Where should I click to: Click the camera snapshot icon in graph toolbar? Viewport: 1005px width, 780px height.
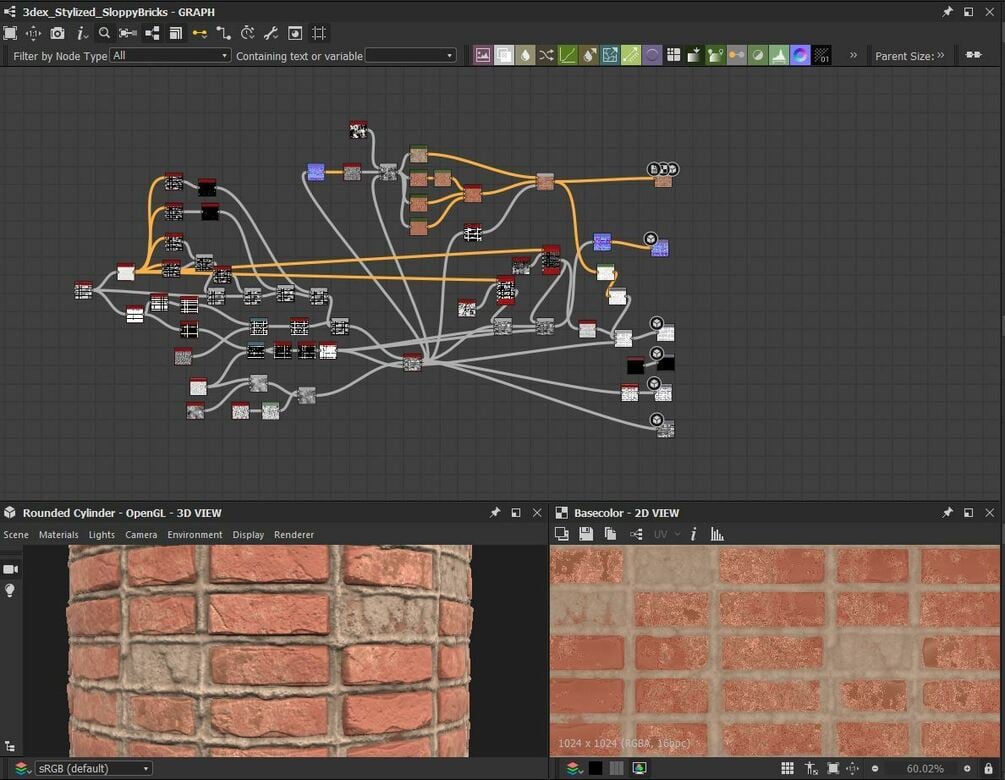57,33
